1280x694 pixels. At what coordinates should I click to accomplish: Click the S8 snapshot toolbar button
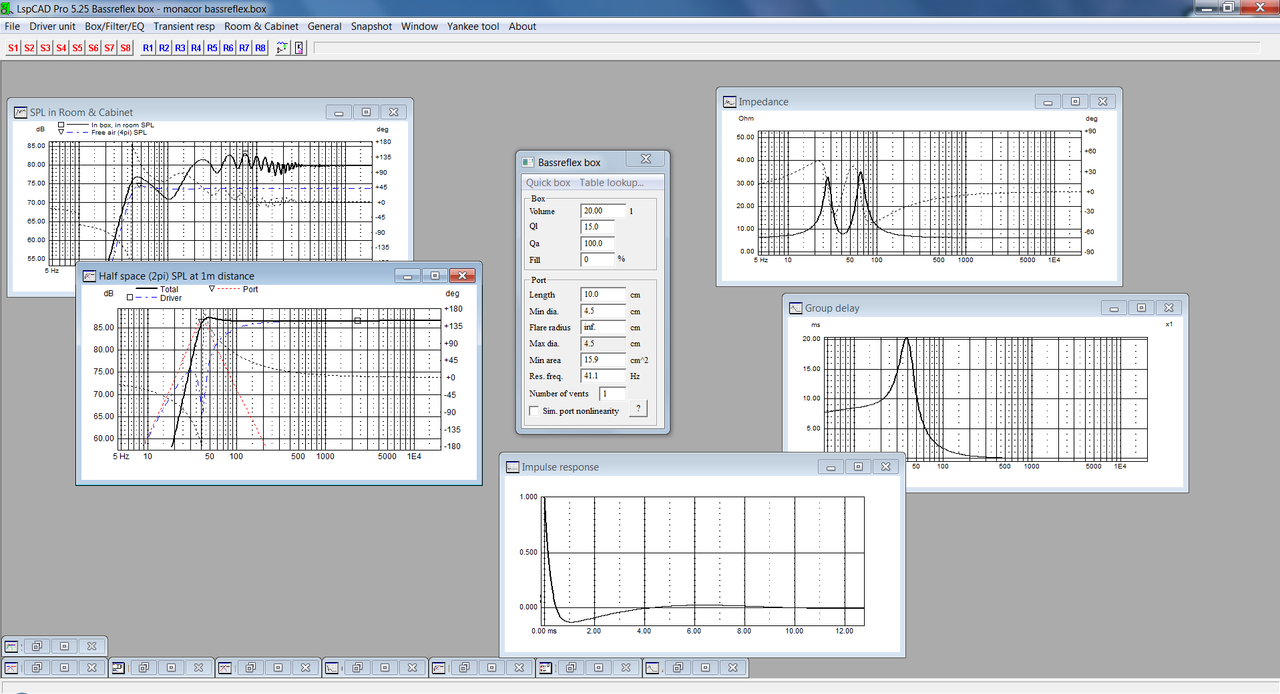click(x=125, y=47)
